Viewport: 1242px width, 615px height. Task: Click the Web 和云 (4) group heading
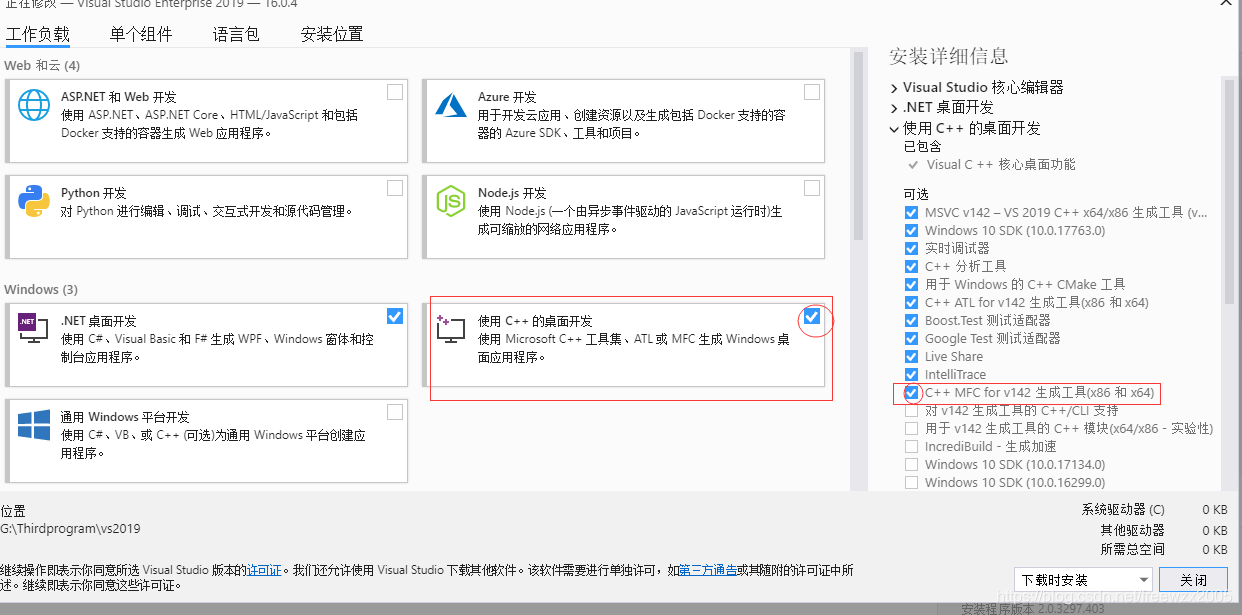(x=42, y=65)
